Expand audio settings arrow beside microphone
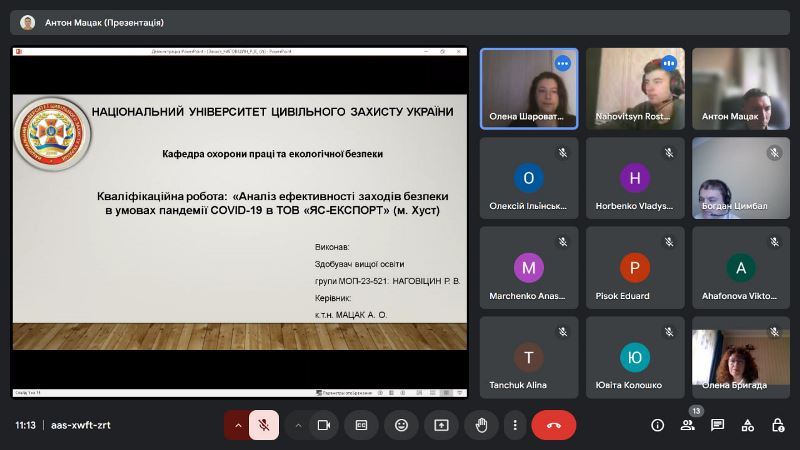Image resolution: width=800 pixels, height=450 pixels. 238,425
